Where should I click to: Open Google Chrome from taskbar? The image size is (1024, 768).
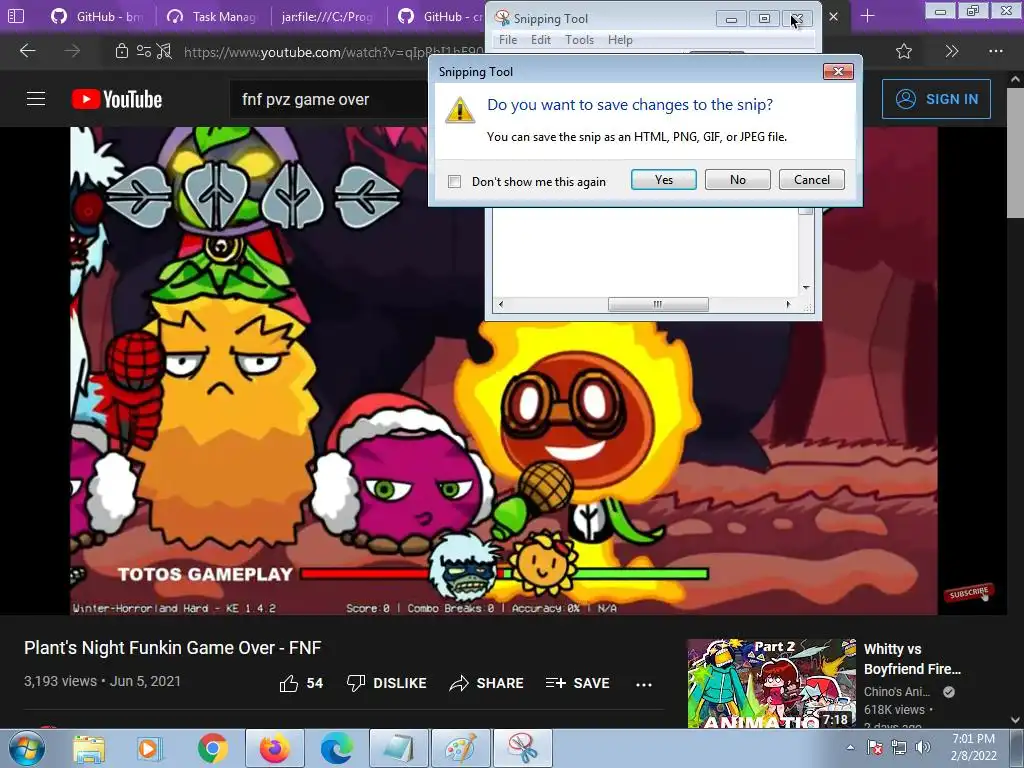coord(213,748)
